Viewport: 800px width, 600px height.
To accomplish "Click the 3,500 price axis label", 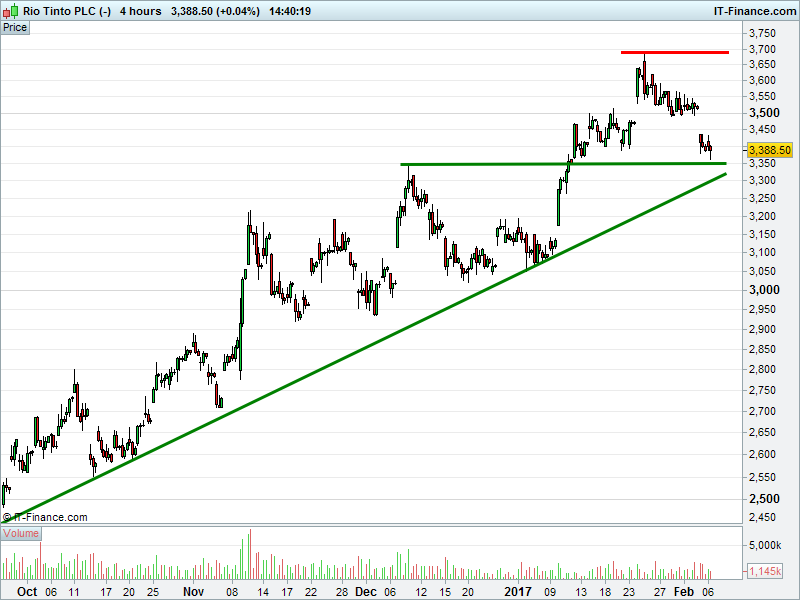I will pyautogui.click(x=764, y=113).
